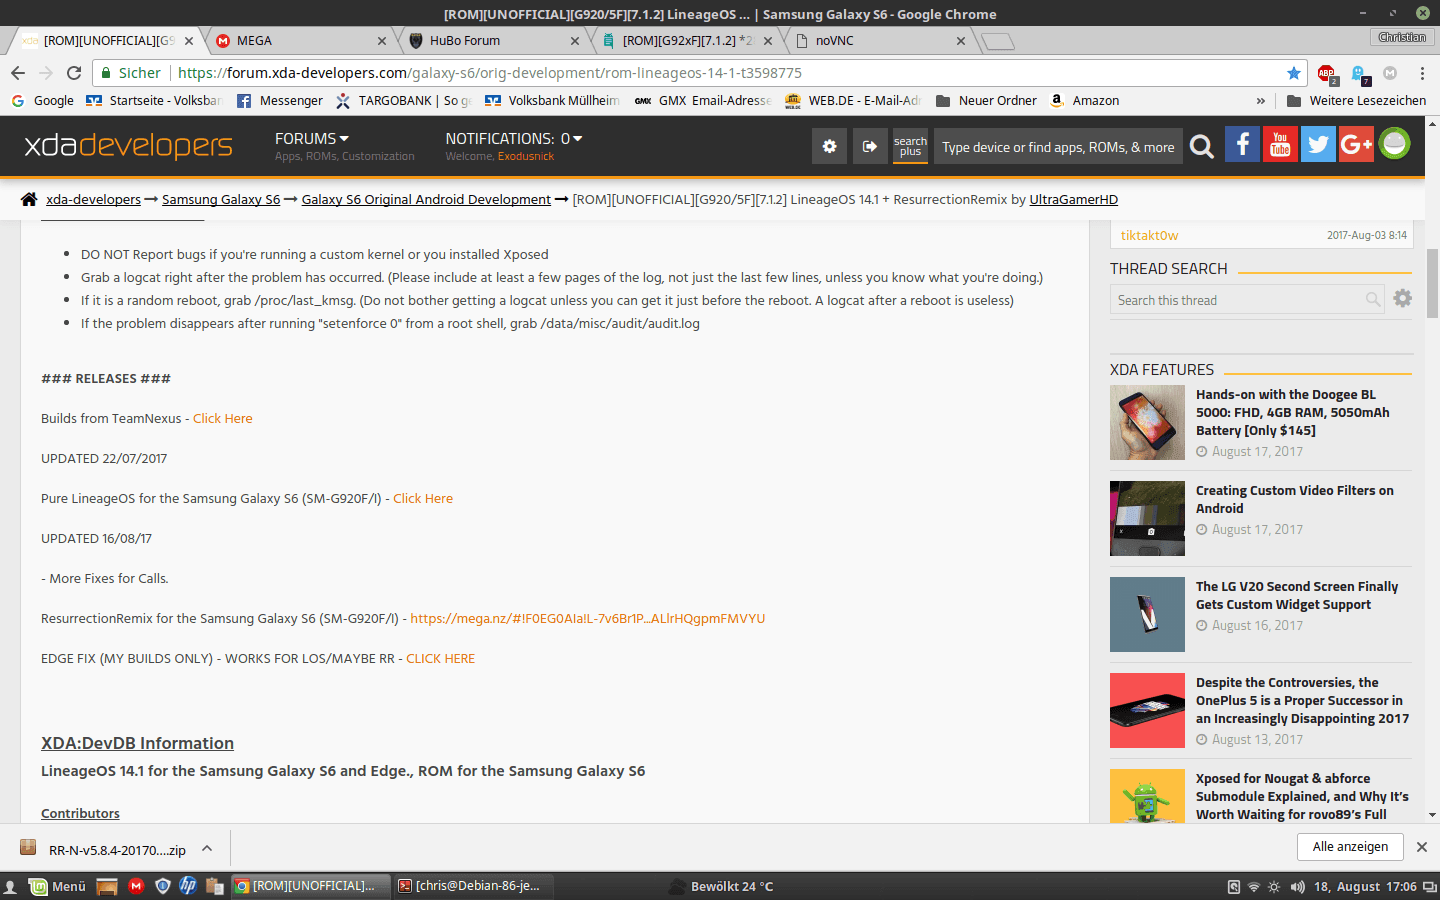
Task: Open the mega.nz ResurrectionRemix download link
Action: click(588, 619)
